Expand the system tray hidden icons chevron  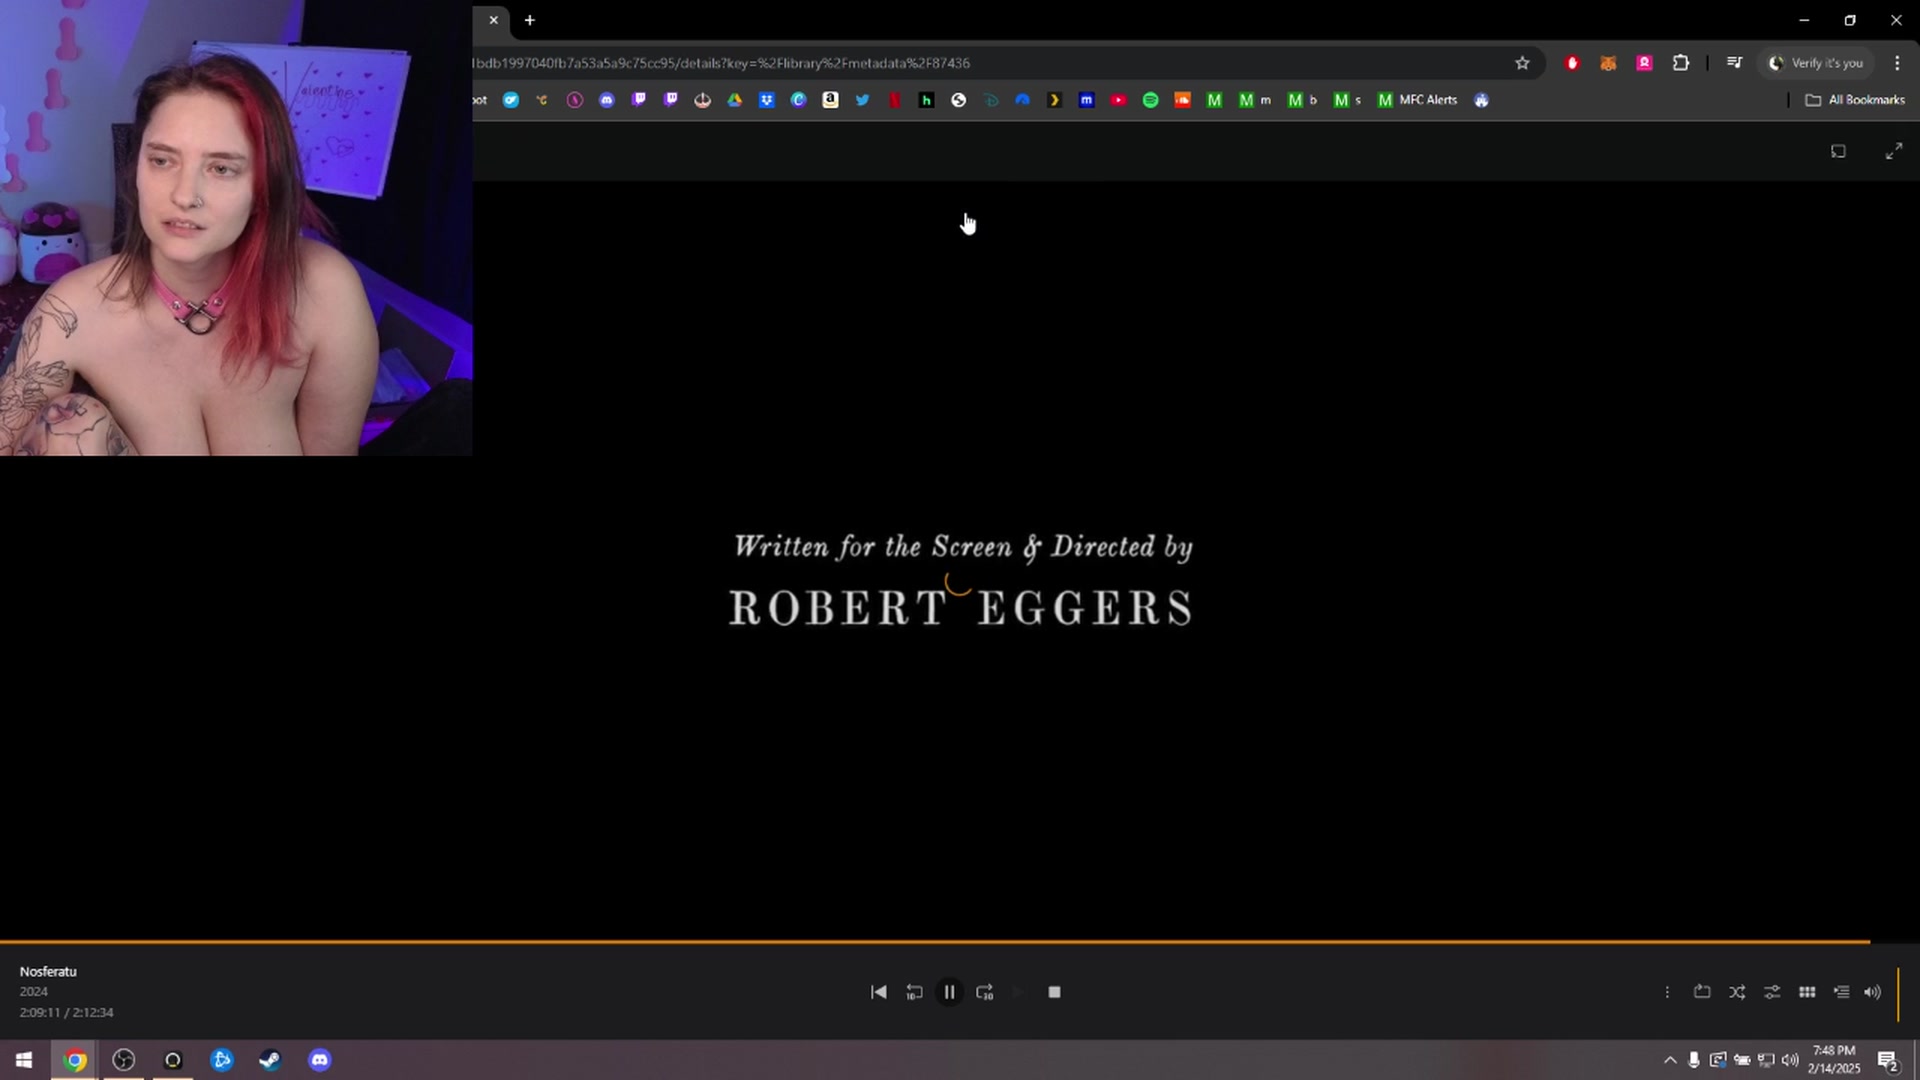[1669, 1060]
